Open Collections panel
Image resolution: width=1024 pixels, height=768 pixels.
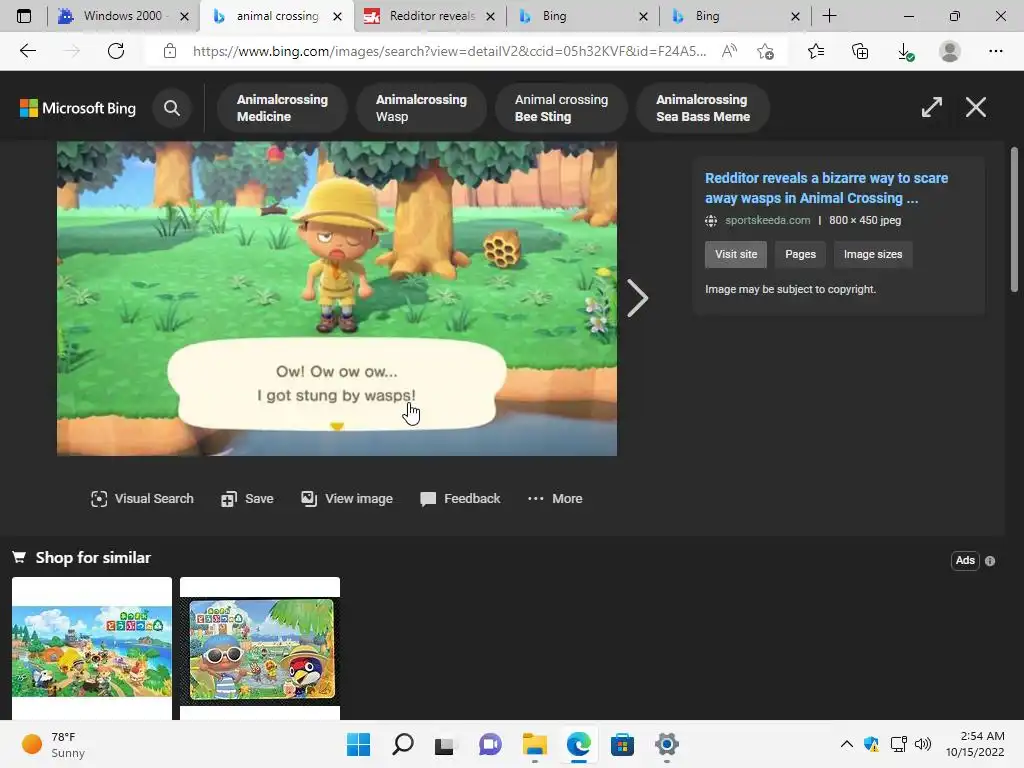(860, 51)
